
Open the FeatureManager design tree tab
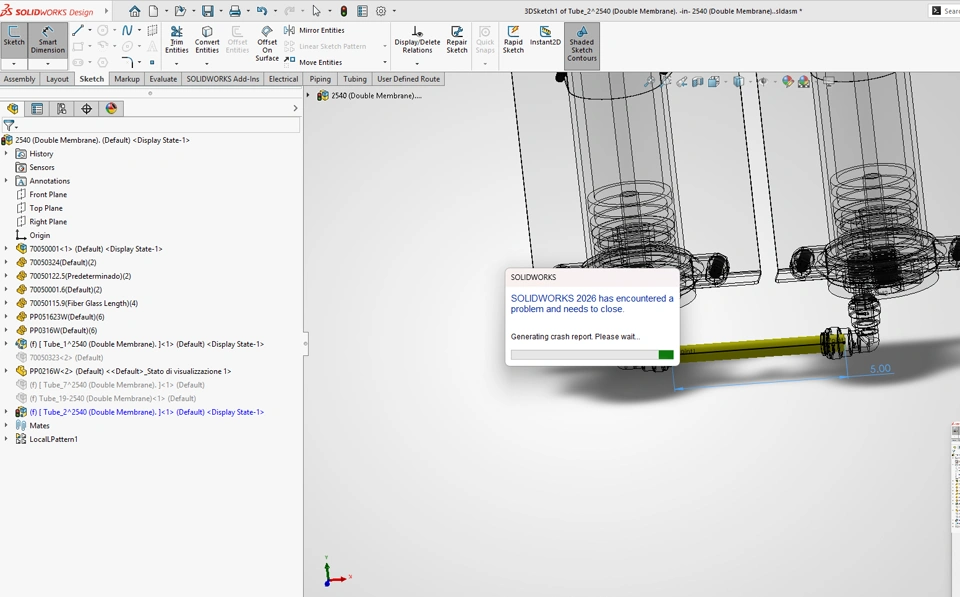click(x=12, y=109)
